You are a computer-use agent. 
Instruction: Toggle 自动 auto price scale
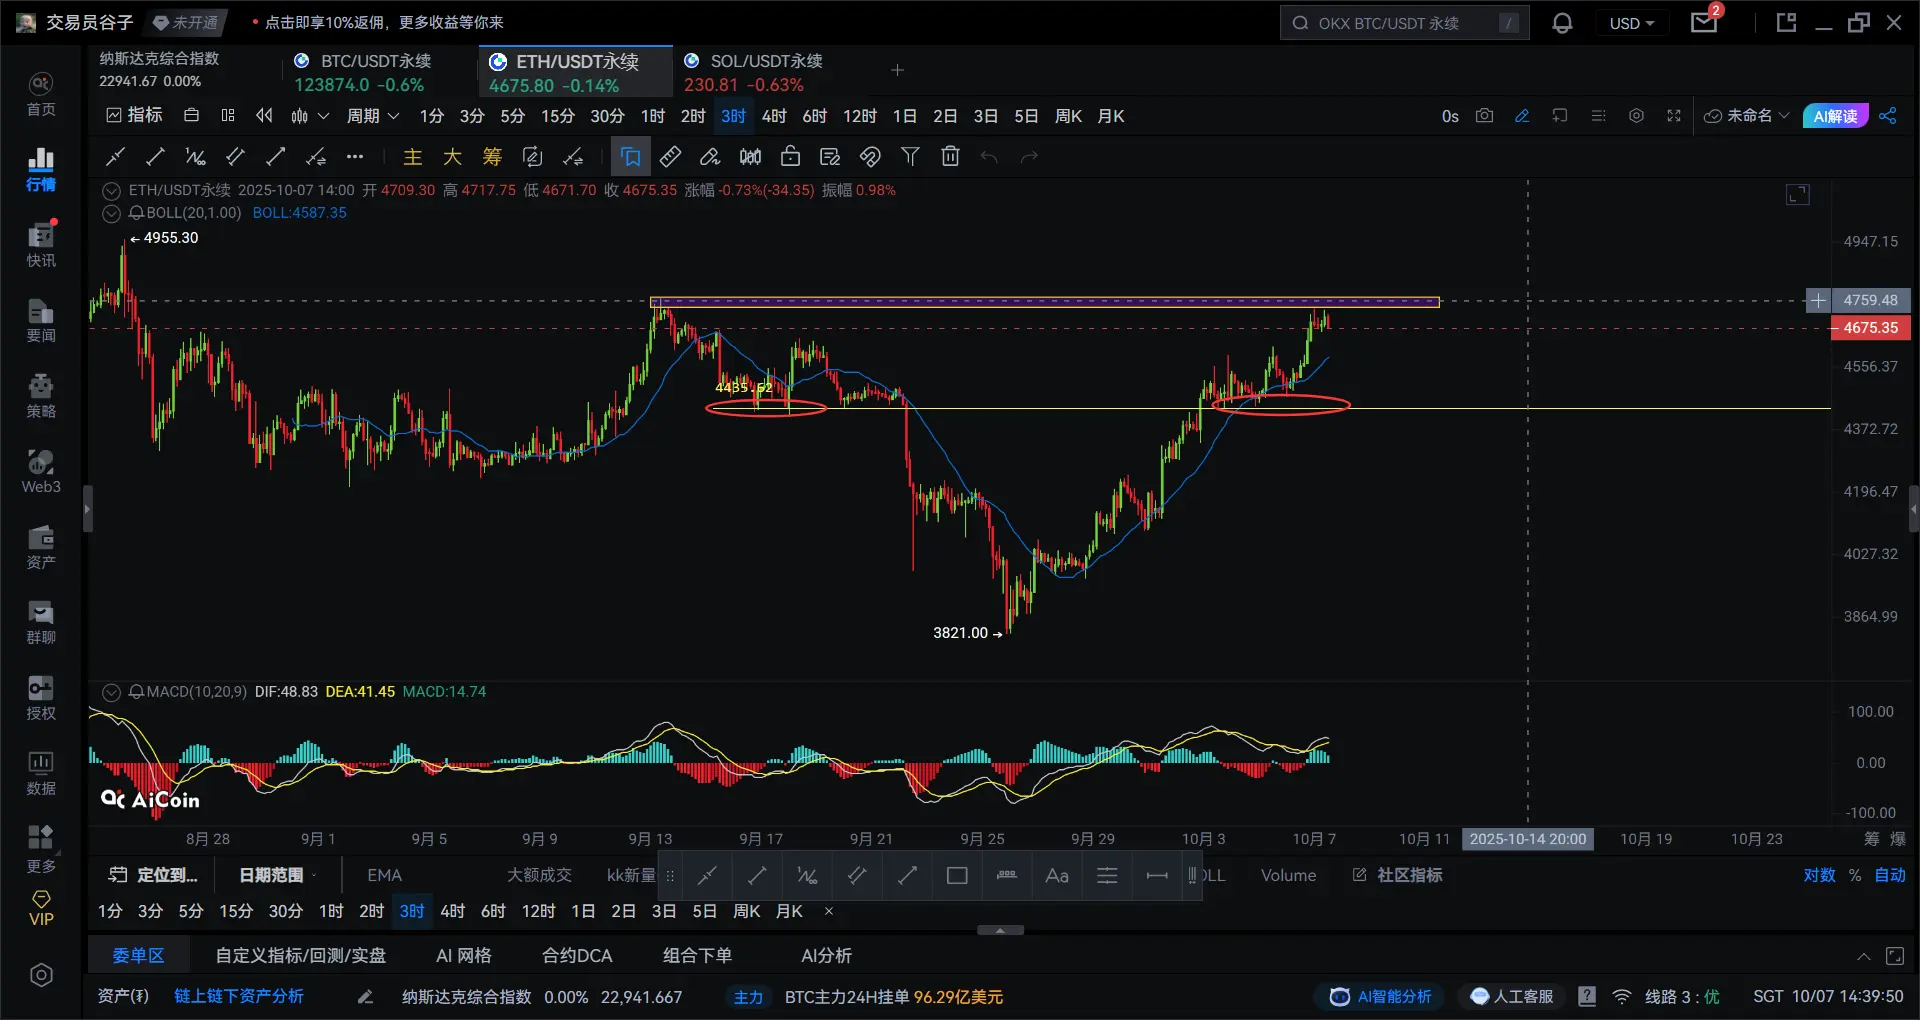coord(1890,875)
